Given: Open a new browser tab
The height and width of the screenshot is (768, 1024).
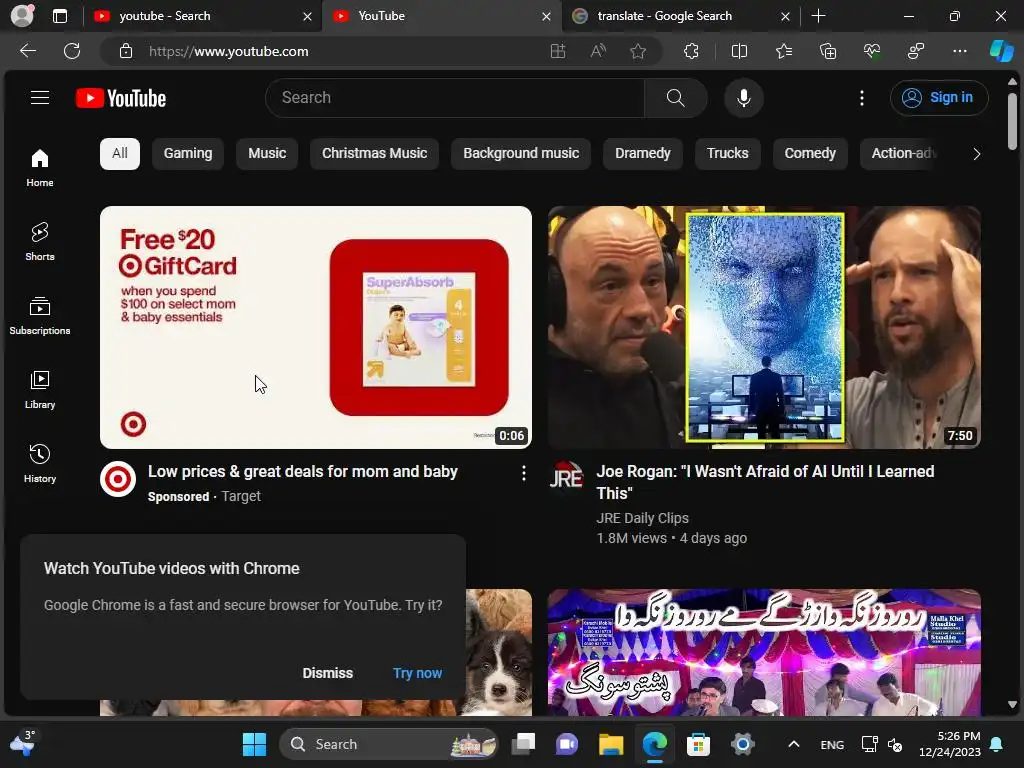Looking at the screenshot, I should pyautogui.click(x=818, y=16).
